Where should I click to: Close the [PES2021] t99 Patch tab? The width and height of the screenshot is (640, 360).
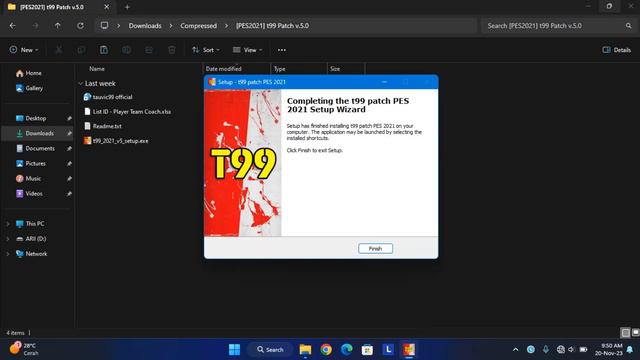coord(107,7)
